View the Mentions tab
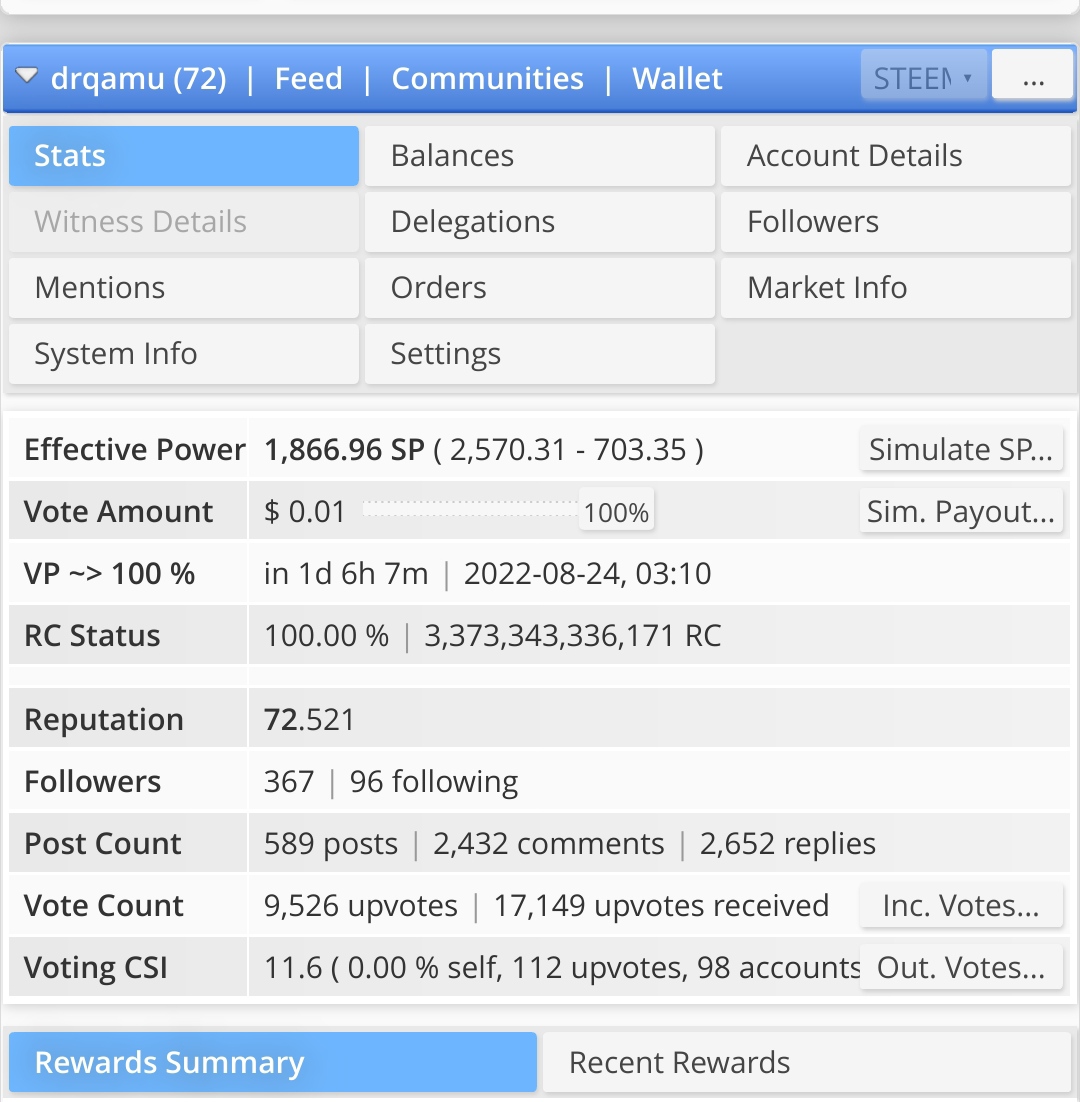 coord(183,288)
